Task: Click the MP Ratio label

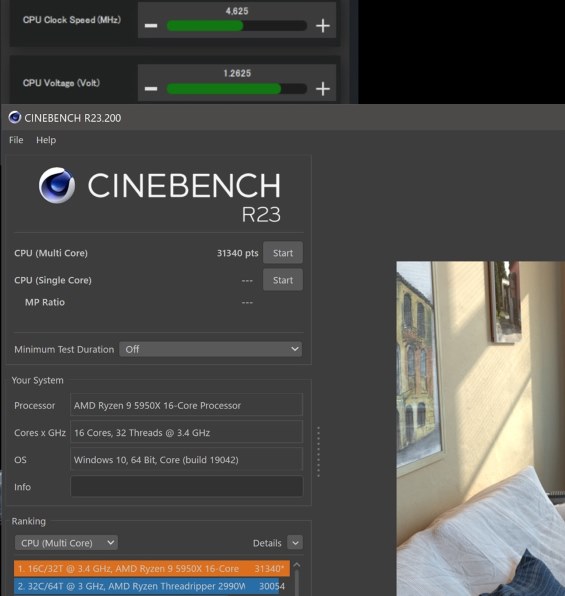Action: click(x=45, y=302)
